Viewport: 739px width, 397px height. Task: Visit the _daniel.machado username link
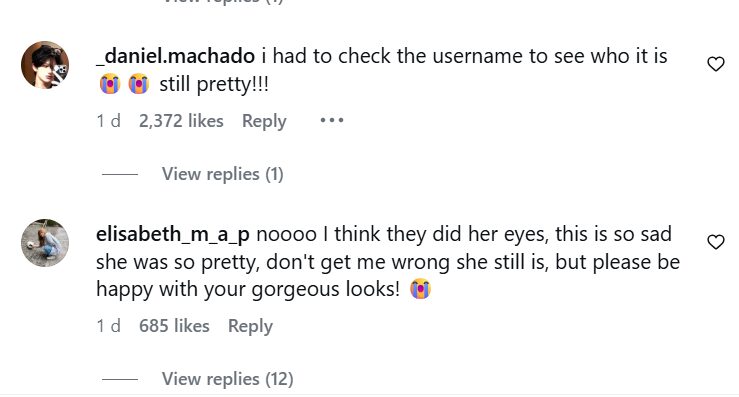click(x=175, y=56)
